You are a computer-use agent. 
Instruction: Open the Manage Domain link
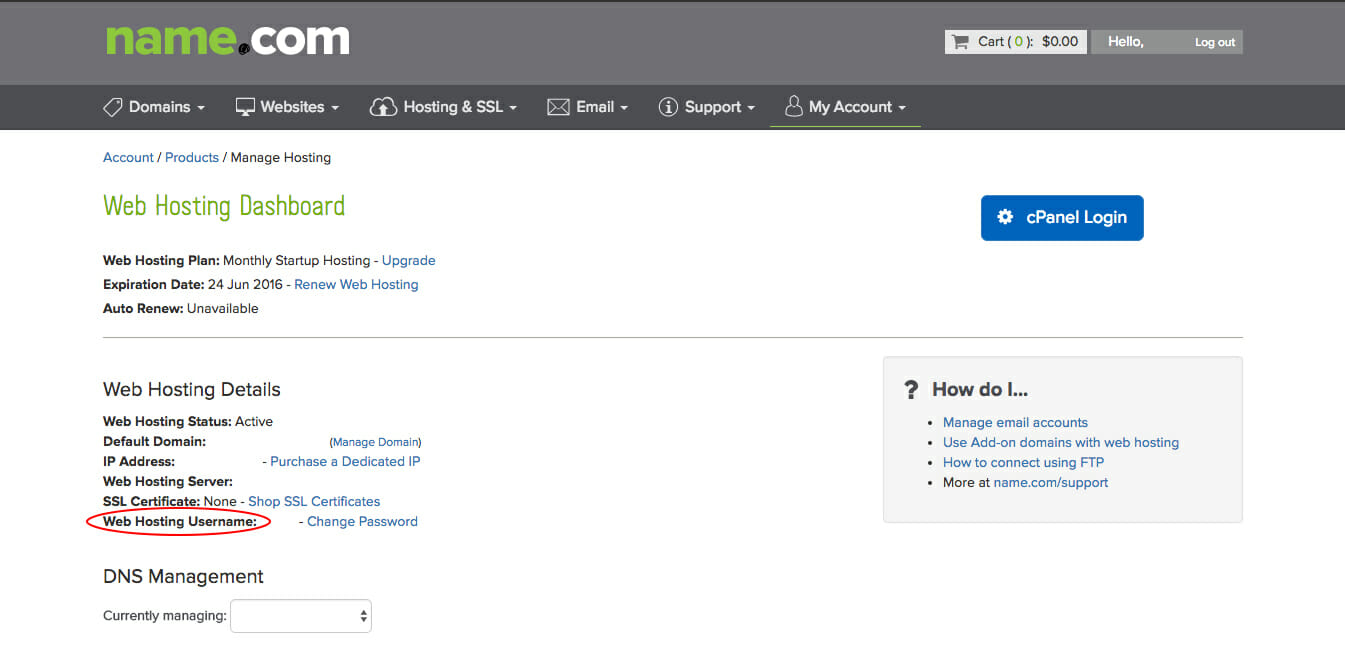click(376, 442)
